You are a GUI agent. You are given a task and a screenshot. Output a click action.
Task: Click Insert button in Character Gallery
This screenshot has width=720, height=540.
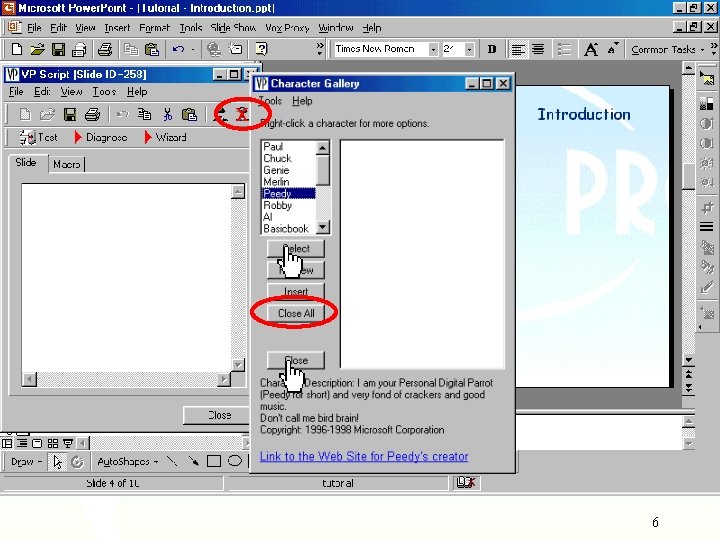pos(296,292)
